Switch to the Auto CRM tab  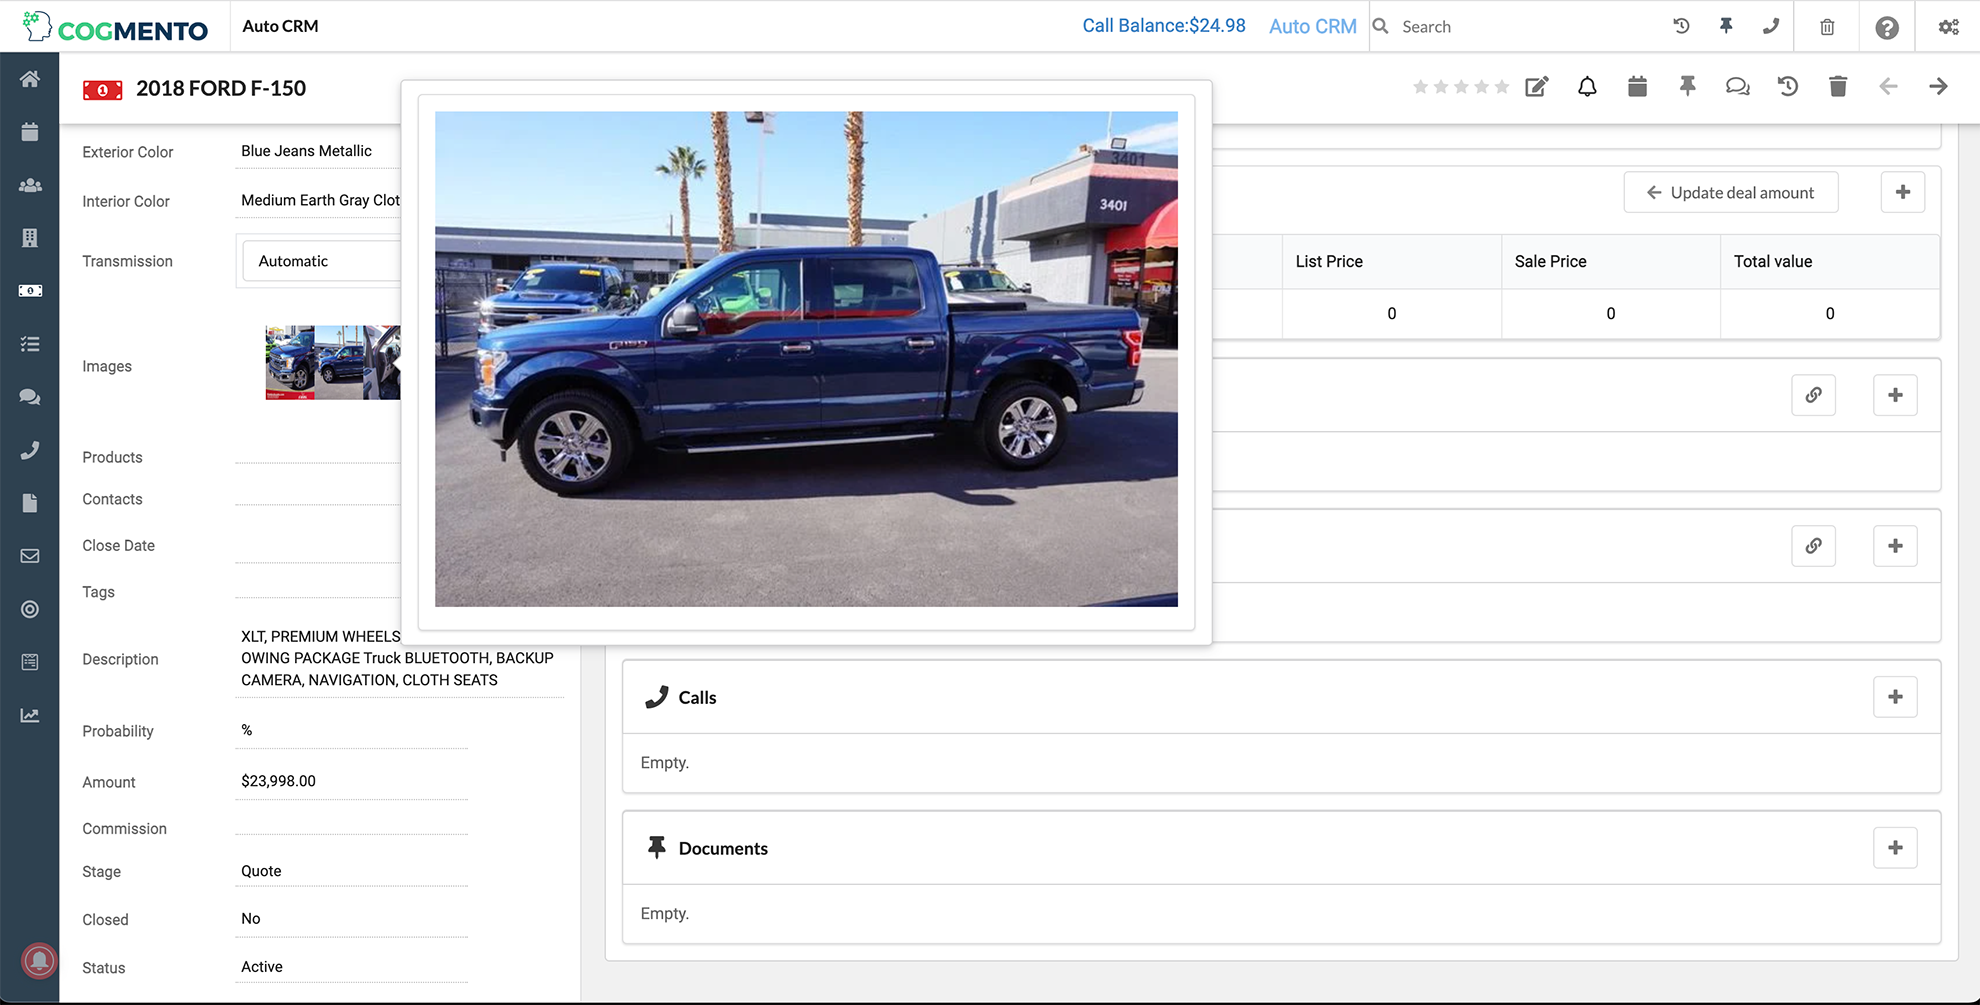pyautogui.click(x=1312, y=26)
